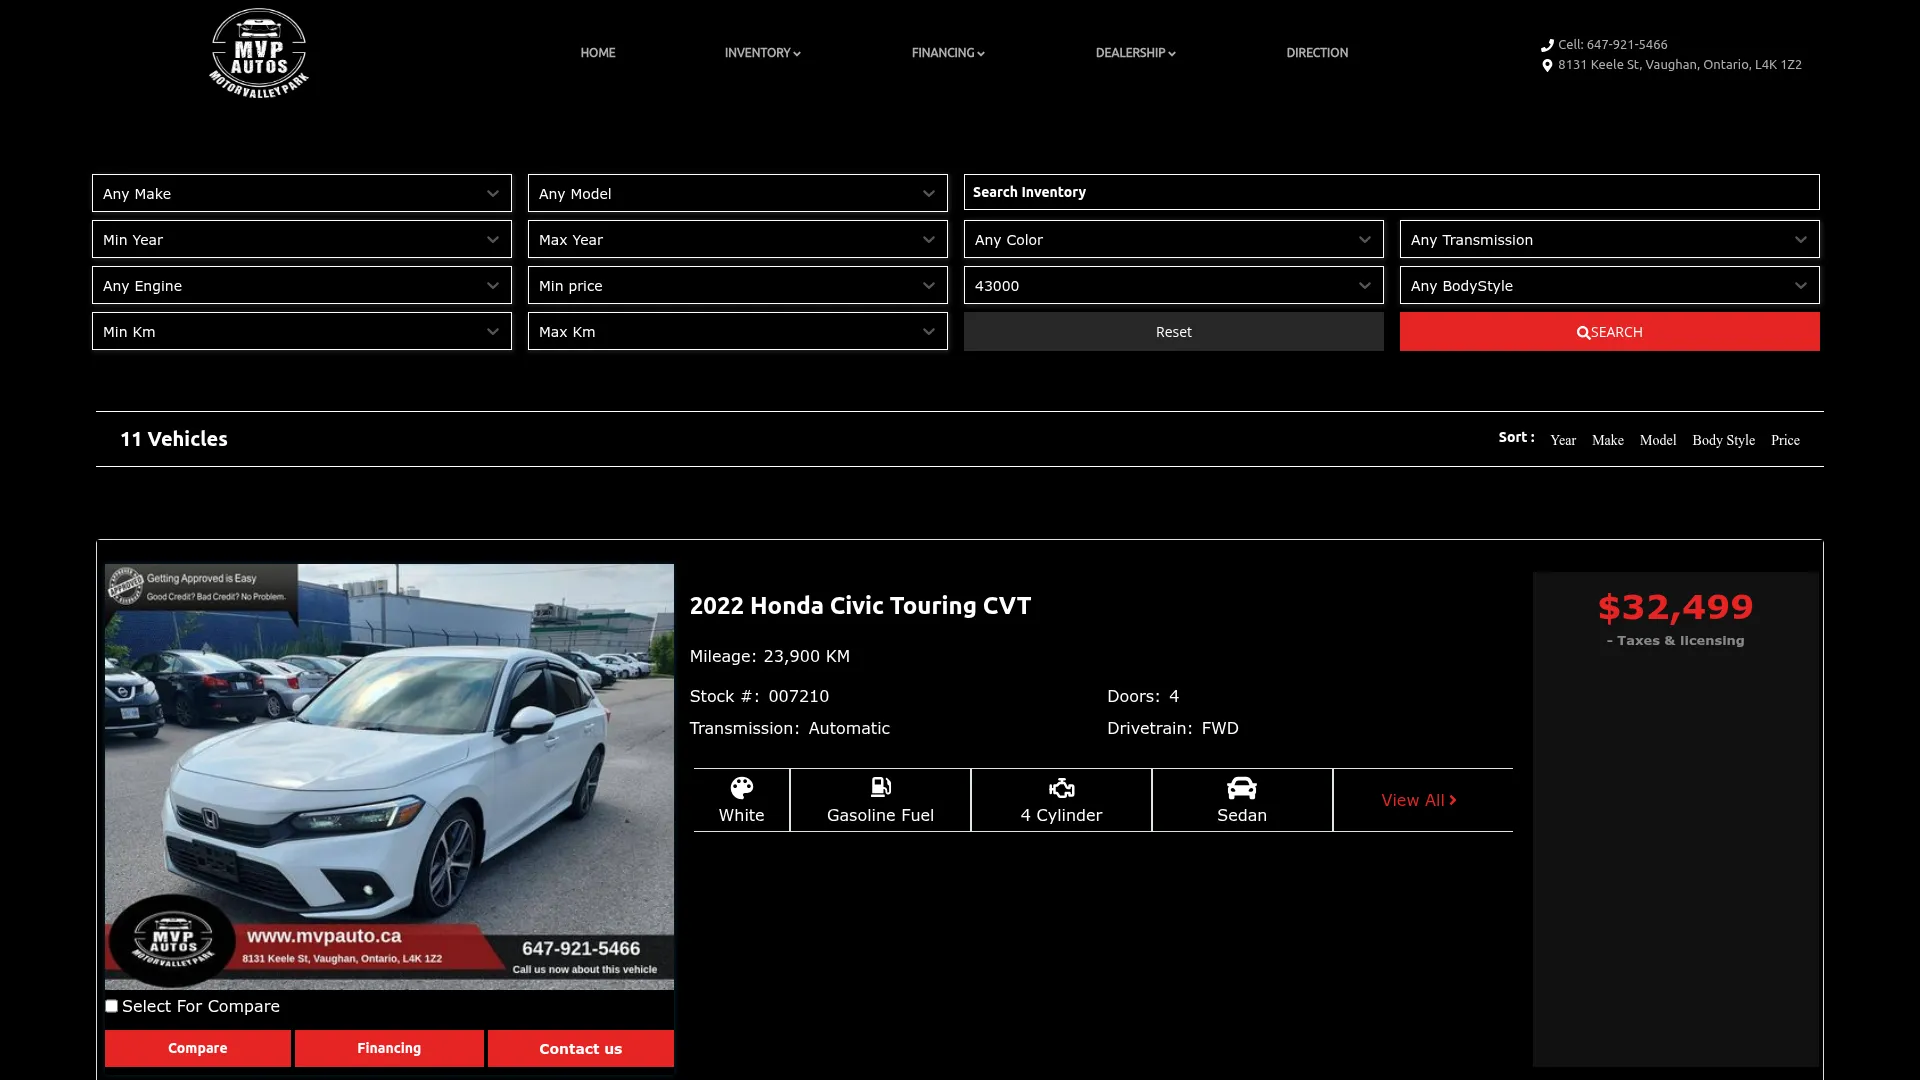Screen dimensions: 1920x1080
Task: Expand the Max Year dropdown
Action: pos(738,239)
